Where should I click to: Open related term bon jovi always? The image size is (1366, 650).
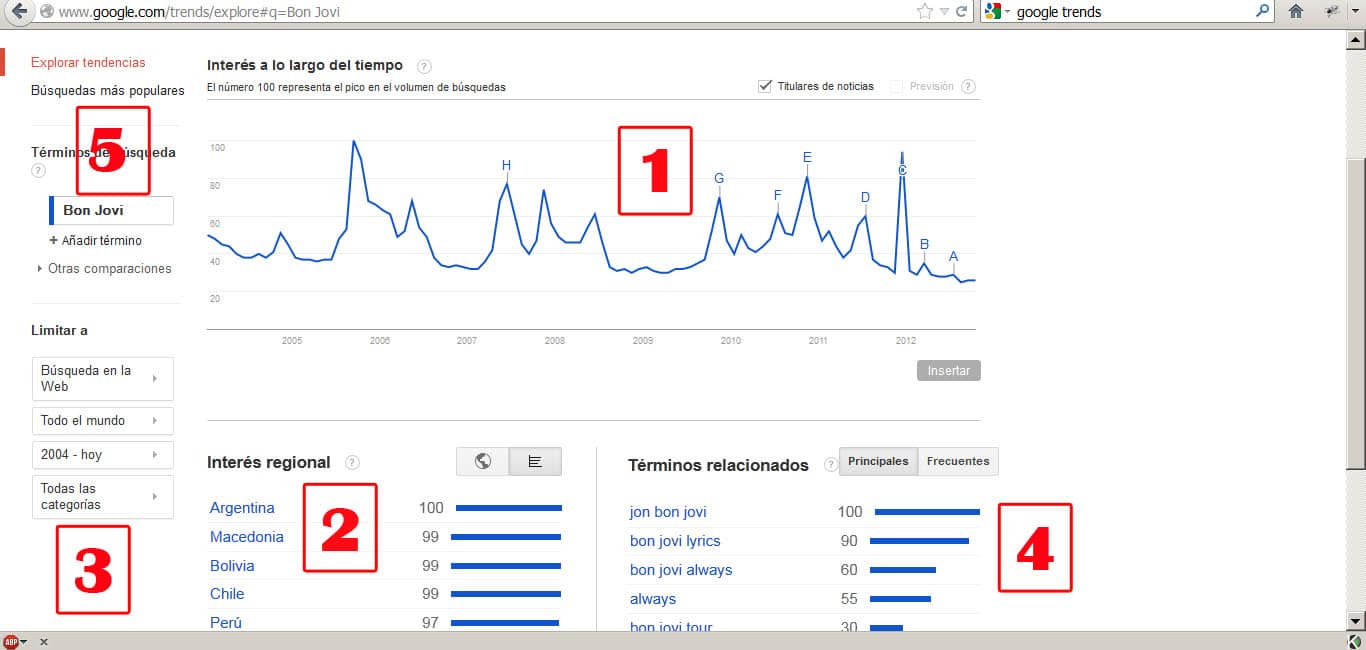coord(681,570)
